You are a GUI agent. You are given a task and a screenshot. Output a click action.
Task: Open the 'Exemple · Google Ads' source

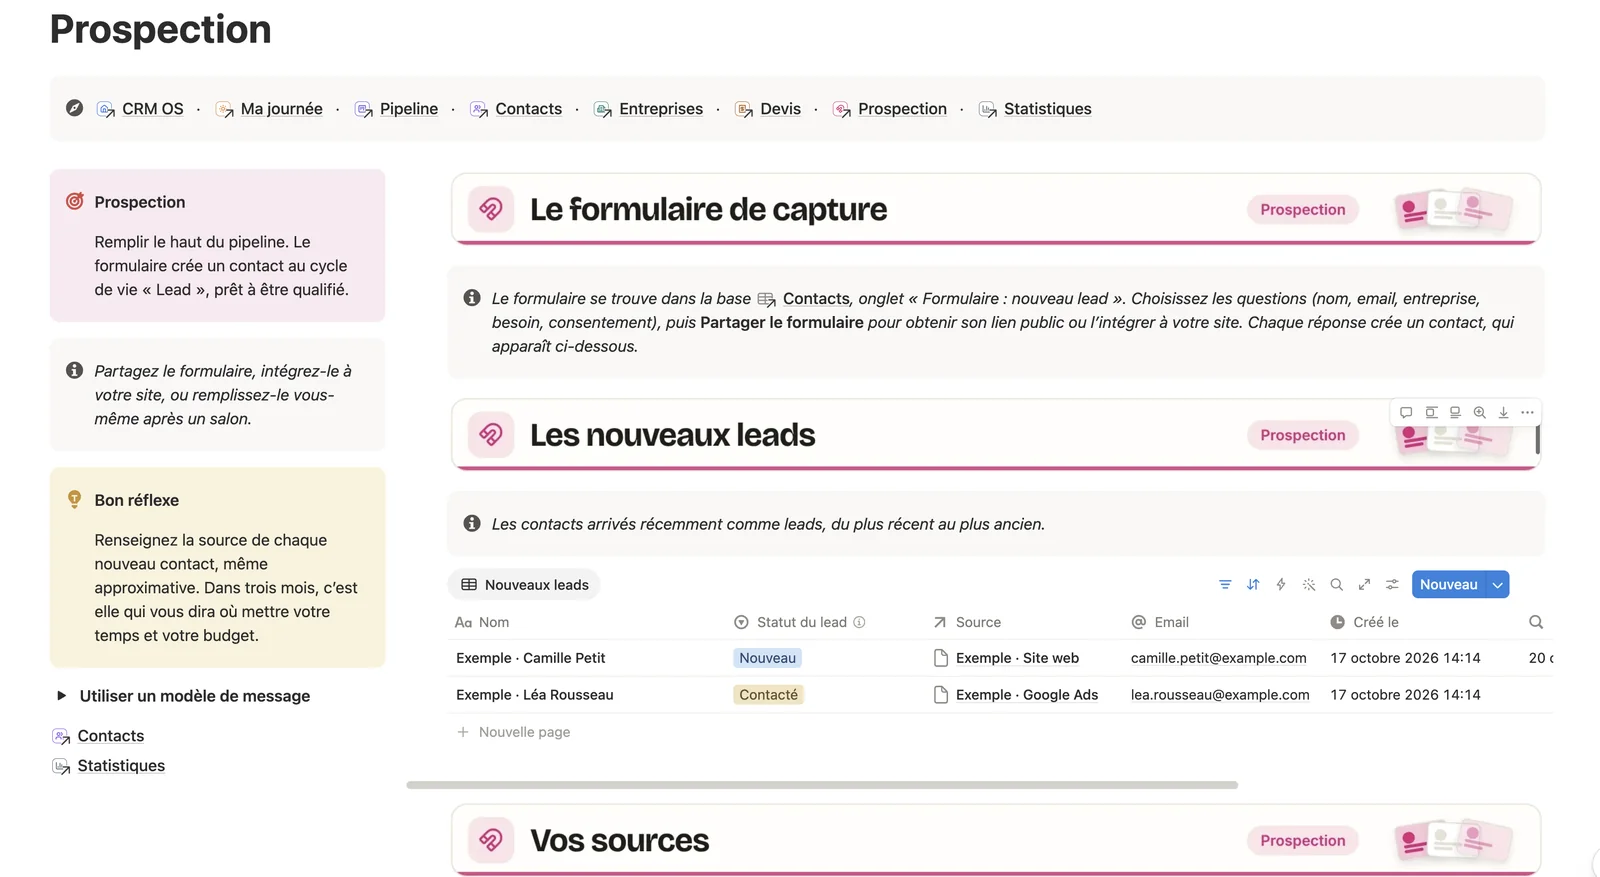coord(1015,695)
